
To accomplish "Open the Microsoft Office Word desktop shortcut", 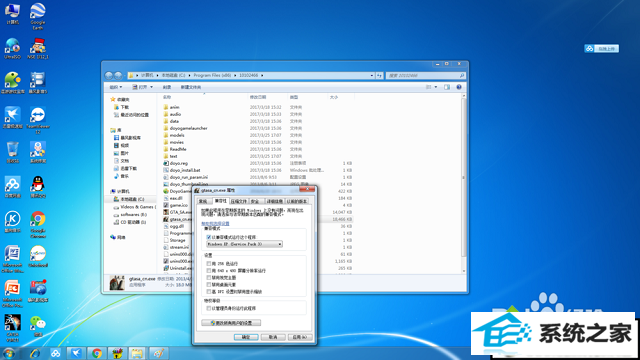I will coord(12,259).
